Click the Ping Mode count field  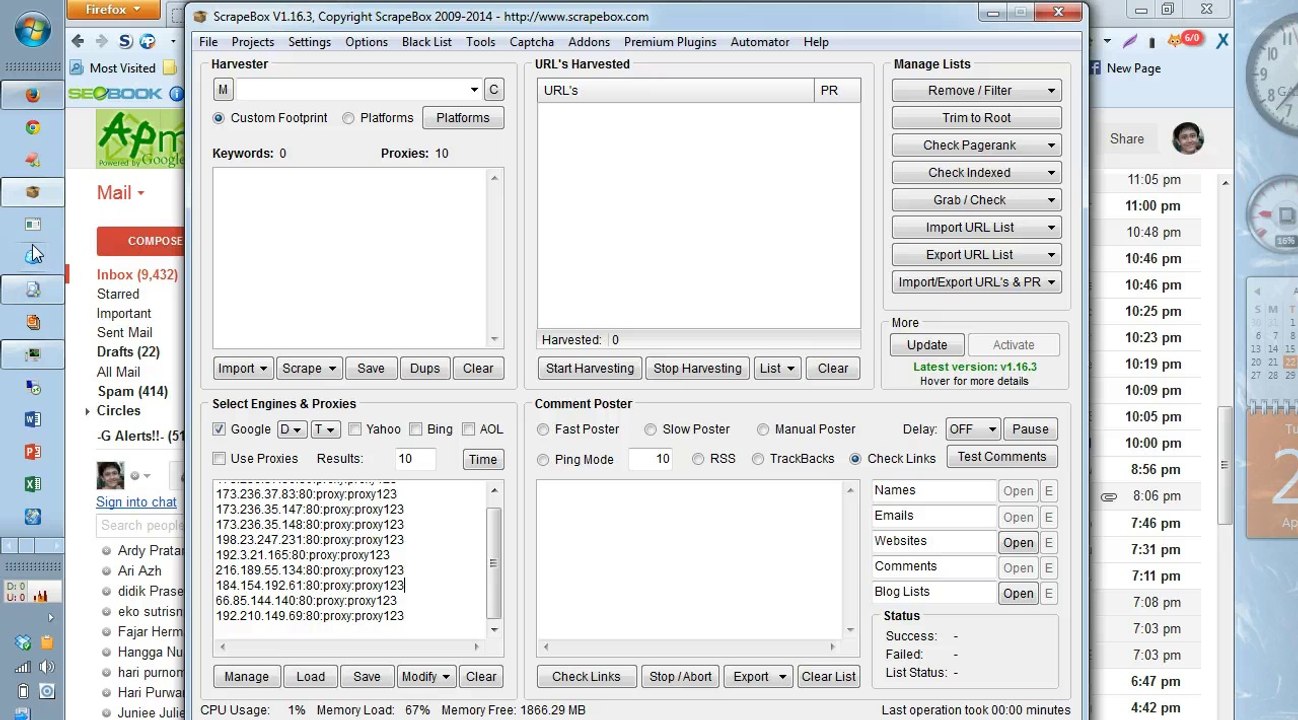point(650,460)
